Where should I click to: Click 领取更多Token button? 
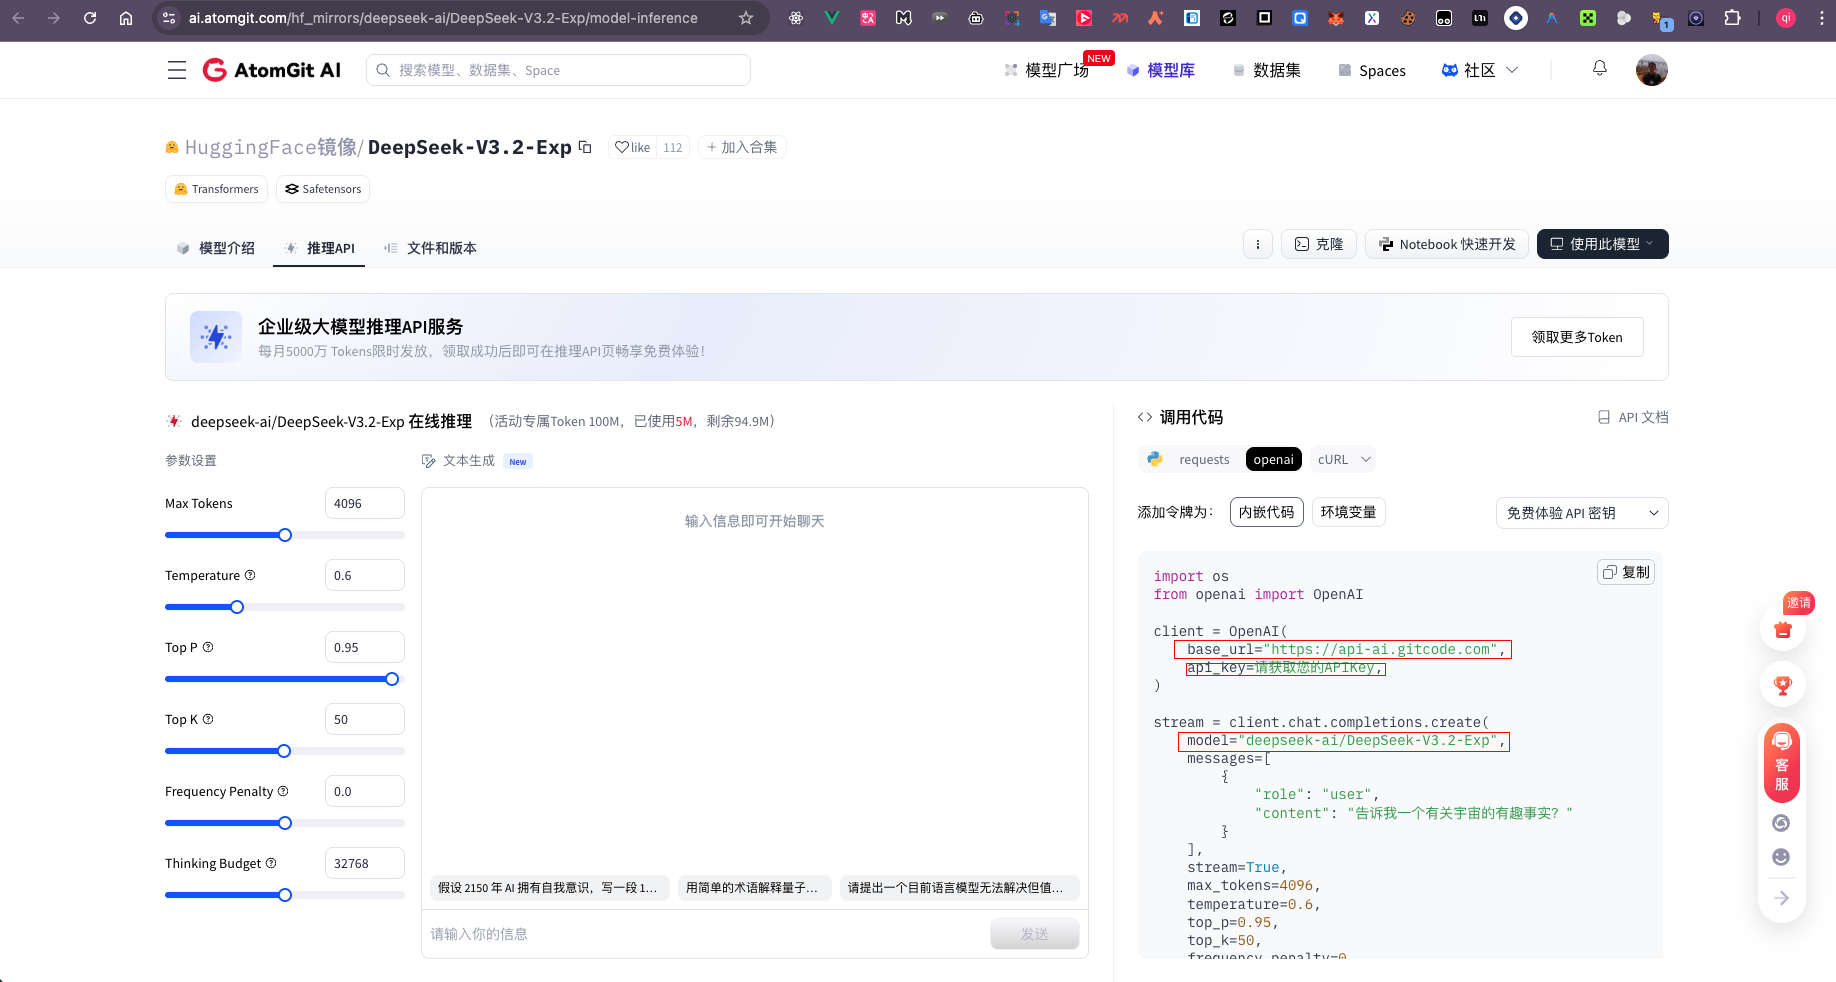(x=1577, y=337)
